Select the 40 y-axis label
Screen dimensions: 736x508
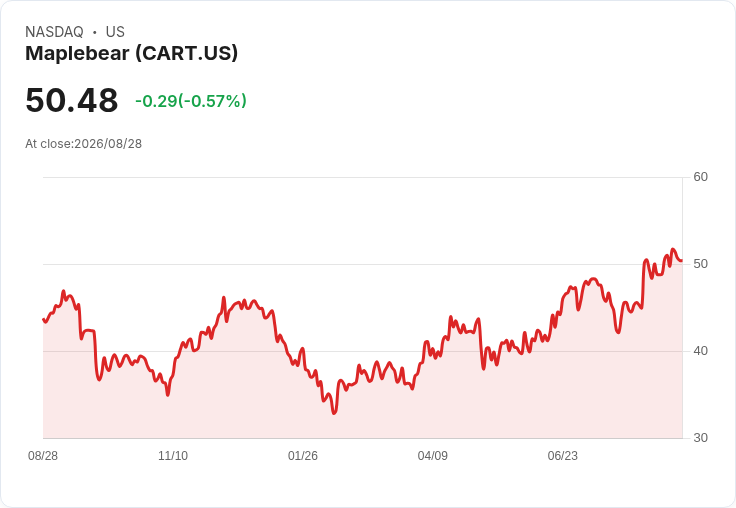click(700, 351)
